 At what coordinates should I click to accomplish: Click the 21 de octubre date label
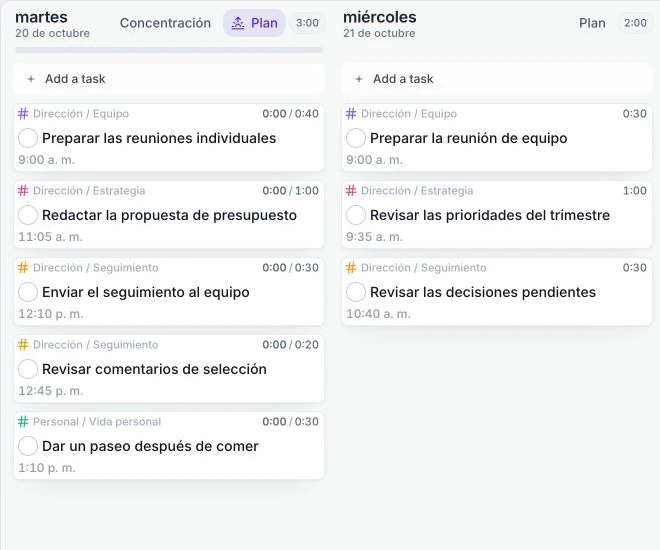pos(379,33)
